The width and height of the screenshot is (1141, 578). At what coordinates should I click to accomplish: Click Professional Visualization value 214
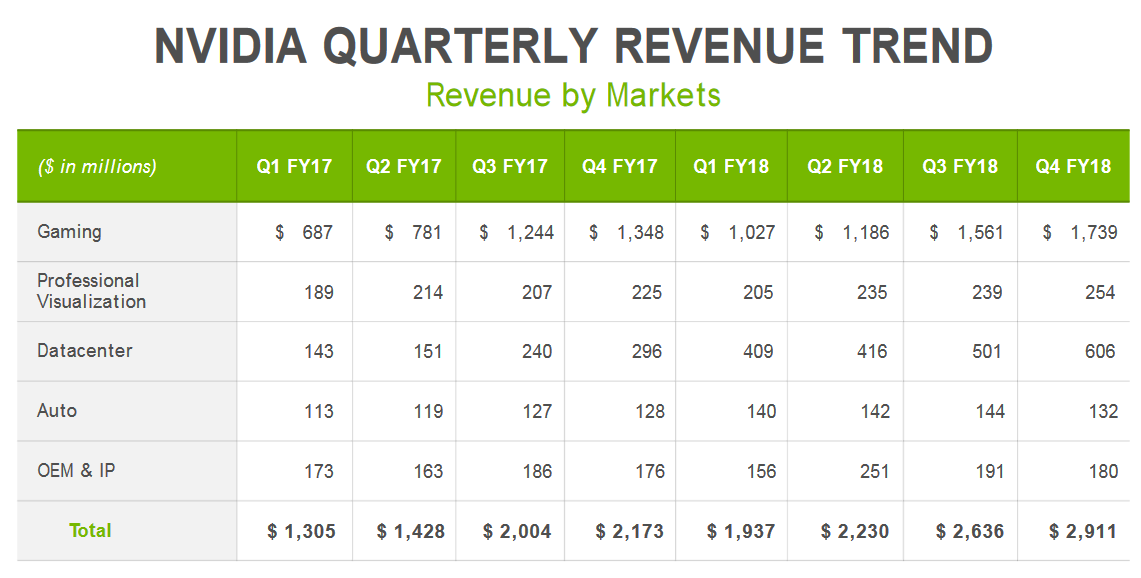428,293
